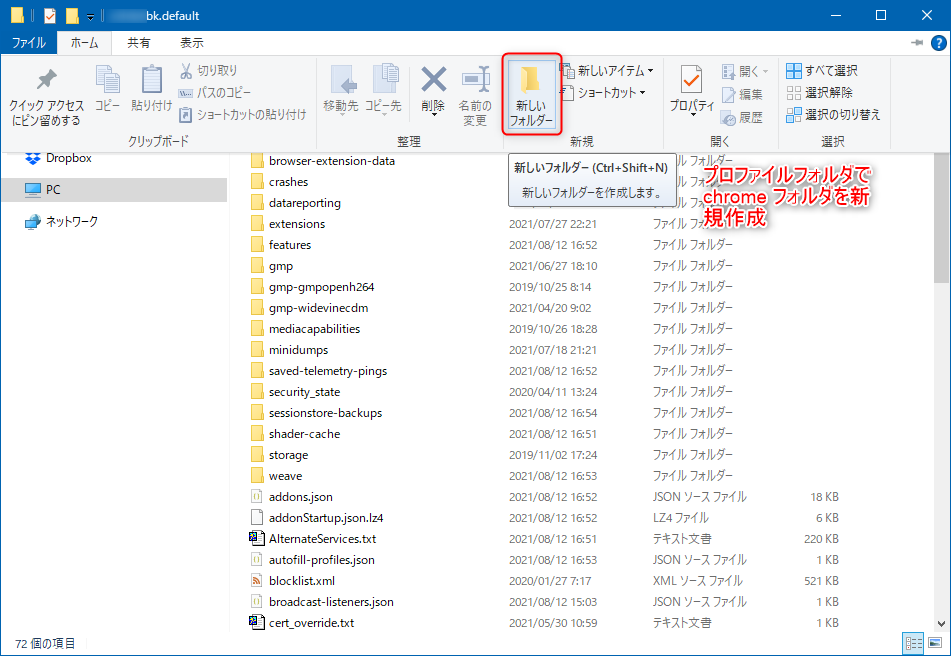Open the New Item (新しいアイテム) dropdown
Screen dimensions: 951x656
[607, 71]
